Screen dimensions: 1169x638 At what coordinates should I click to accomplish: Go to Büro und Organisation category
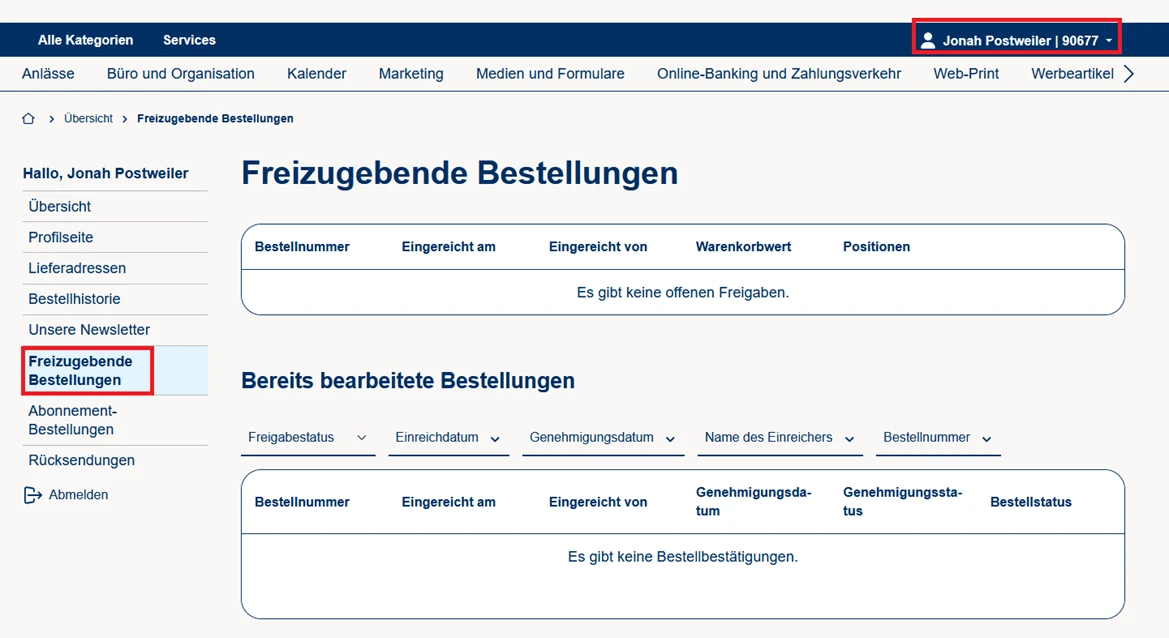(x=180, y=74)
